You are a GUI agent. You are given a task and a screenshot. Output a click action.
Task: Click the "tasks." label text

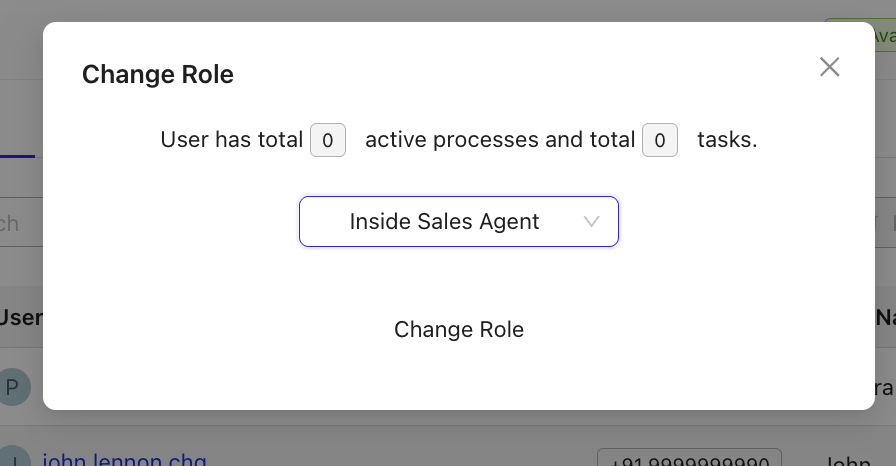pyautogui.click(x=727, y=140)
